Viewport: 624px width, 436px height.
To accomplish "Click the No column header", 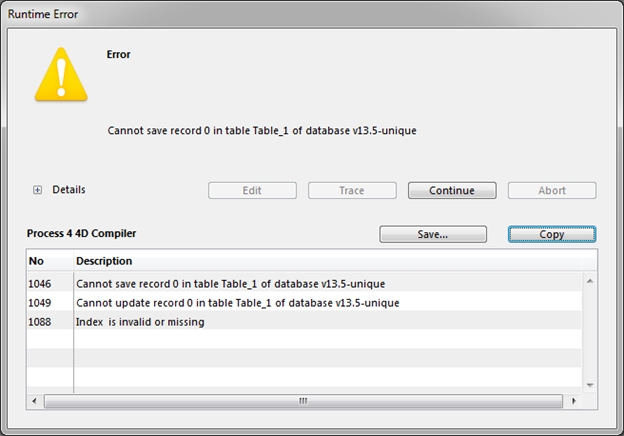I will click(48, 261).
